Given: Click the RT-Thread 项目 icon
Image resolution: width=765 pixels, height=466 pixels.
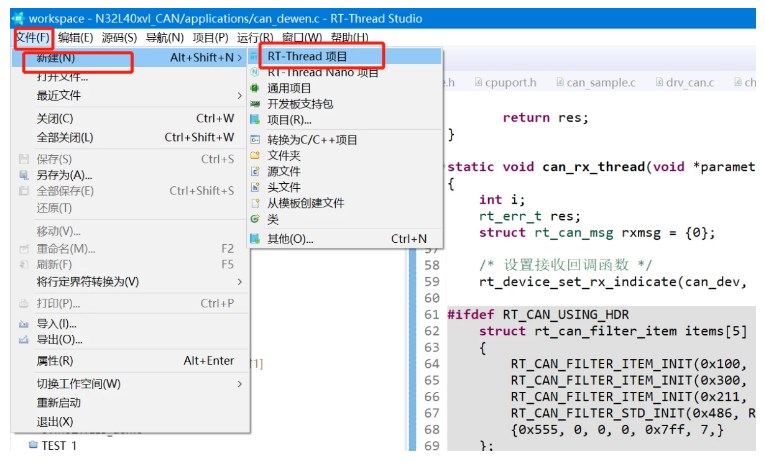Looking at the screenshot, I should [x=254, y=57].
